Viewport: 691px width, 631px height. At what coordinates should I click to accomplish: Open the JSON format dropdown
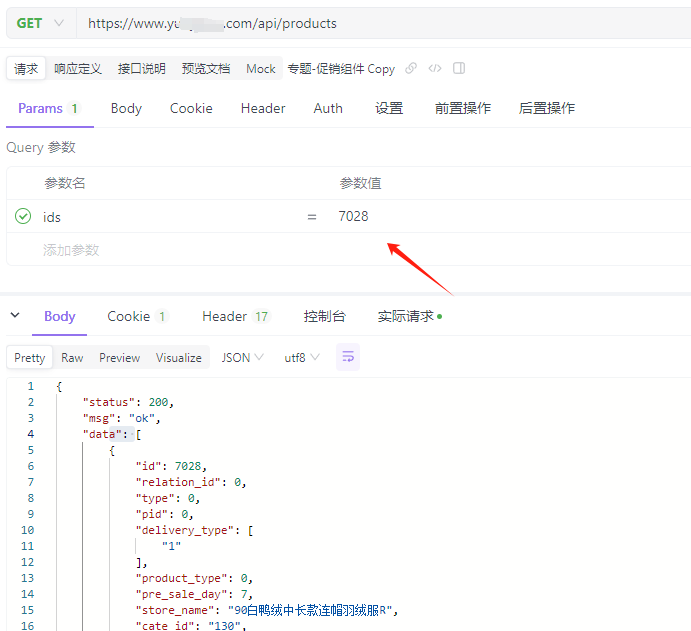(242, 357)
